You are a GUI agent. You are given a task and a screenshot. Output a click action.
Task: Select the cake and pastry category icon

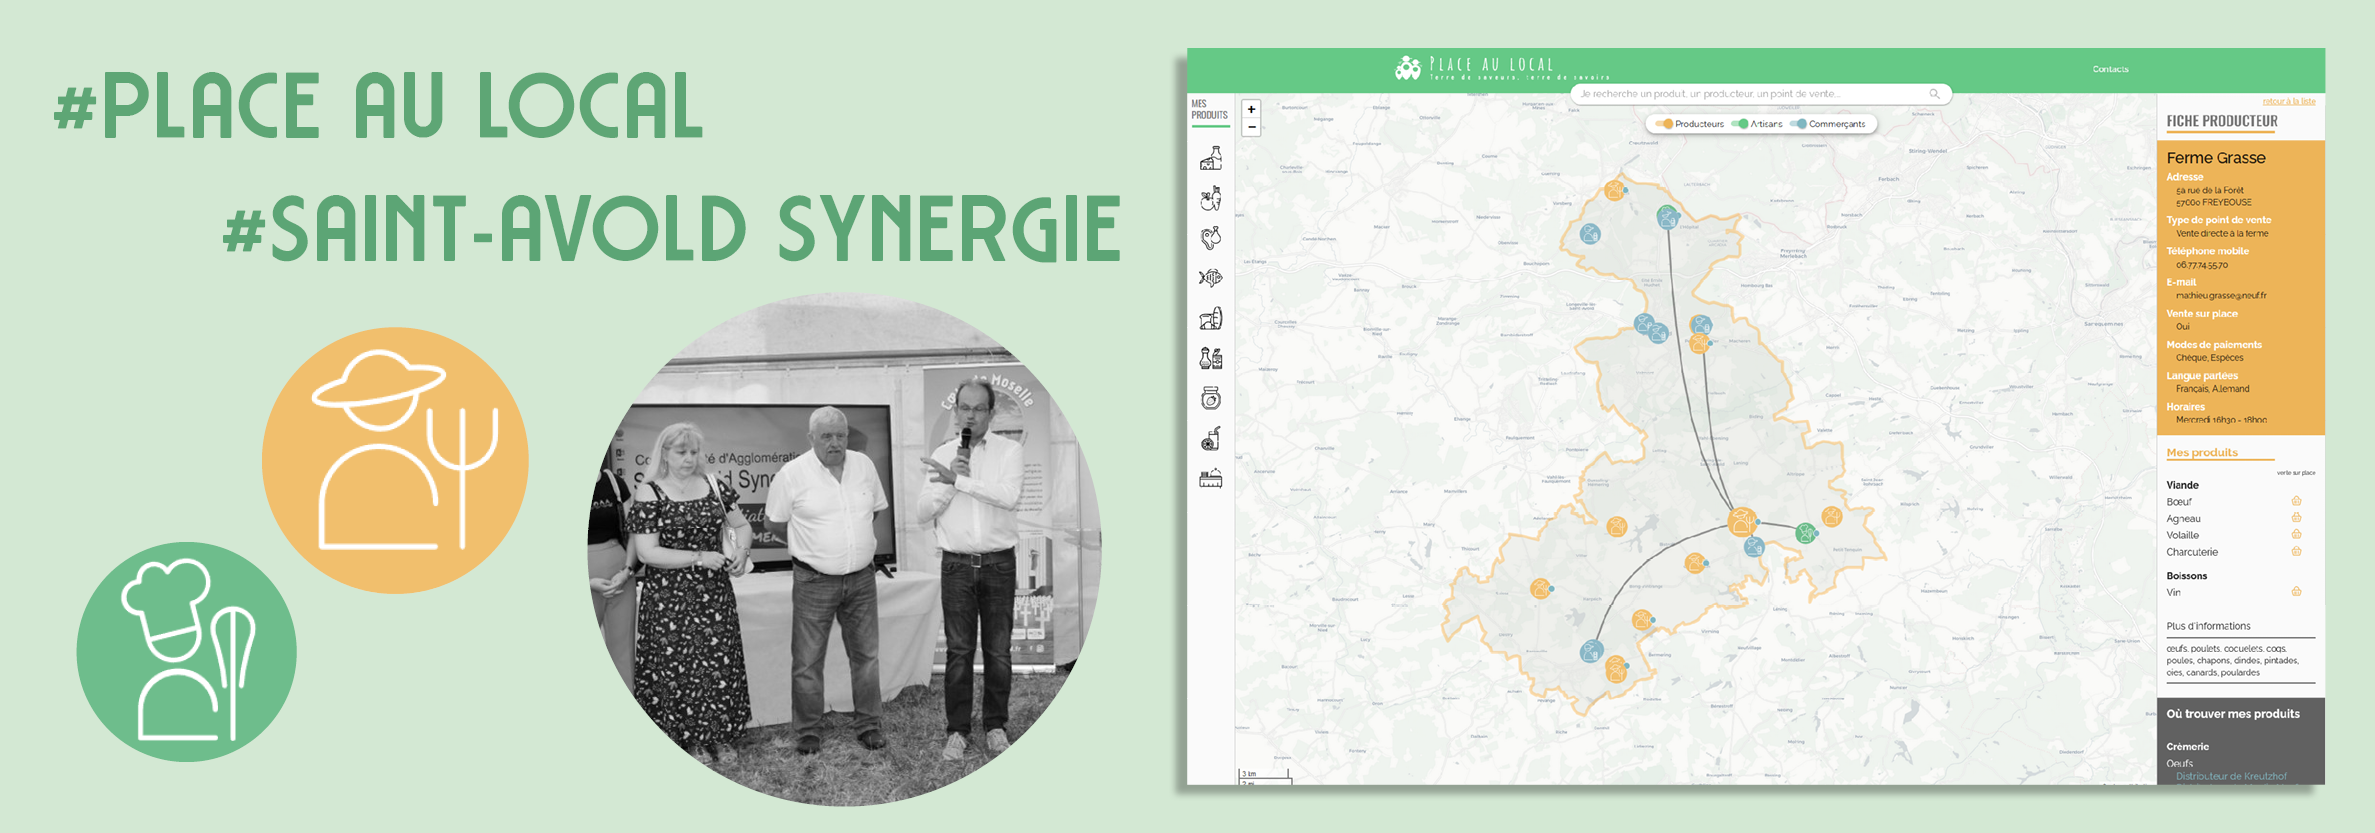[x=1211, y=479]
